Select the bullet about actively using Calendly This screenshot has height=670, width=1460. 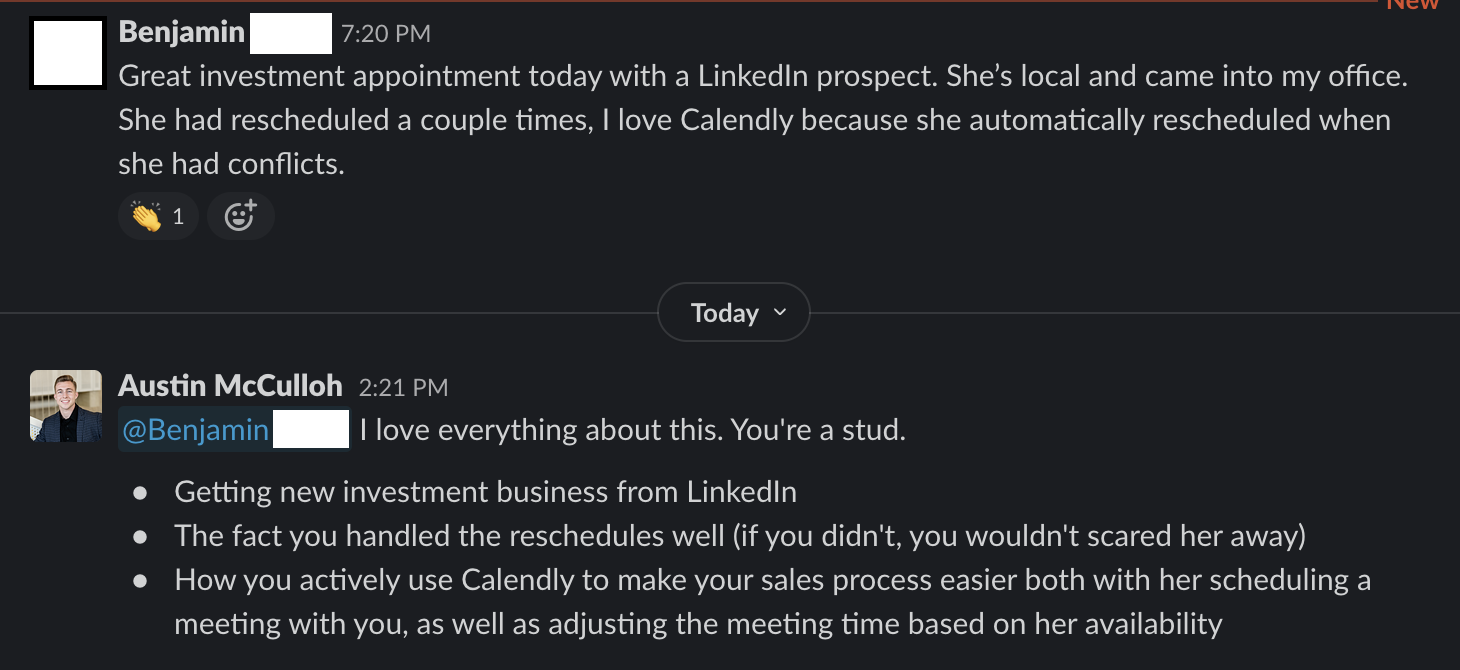point(772,602)
